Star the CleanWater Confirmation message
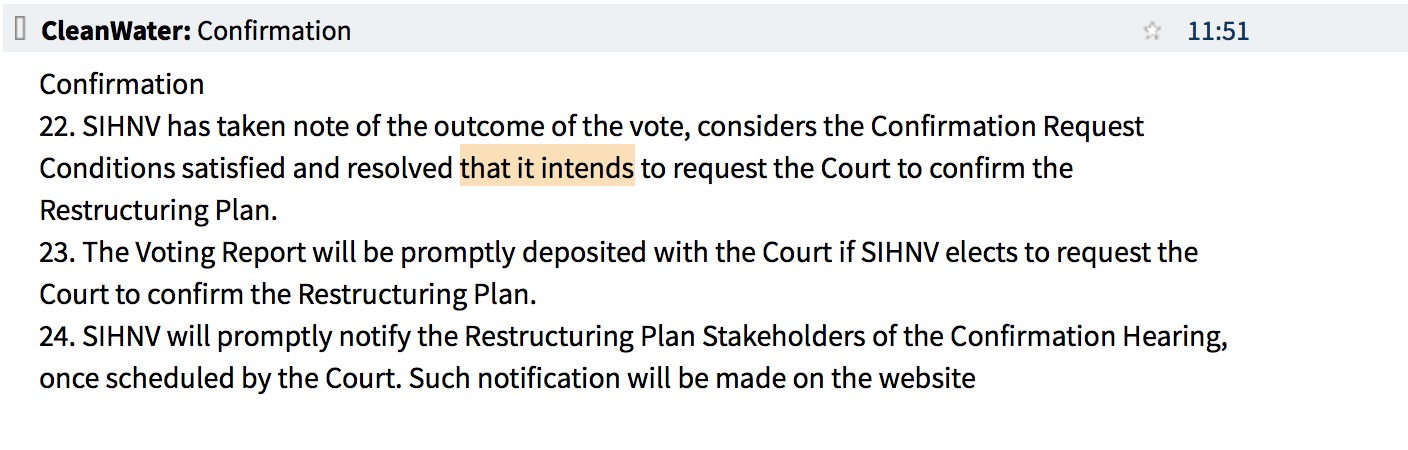The height and width of the screenshot is (450, 1408). tap(1152, 31)
